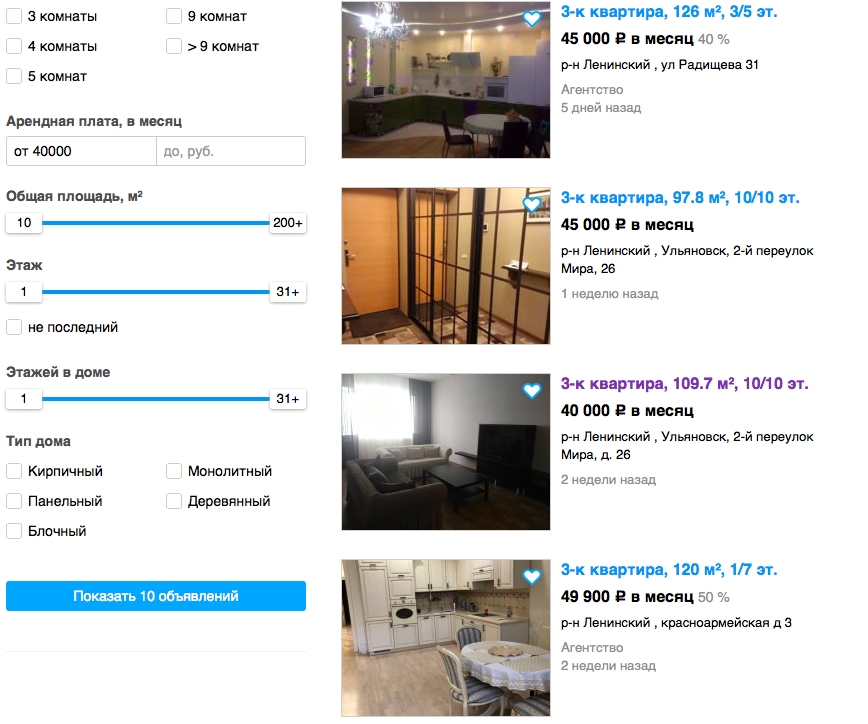Toggle the 'Блочный' checkbox

(14, 531)
